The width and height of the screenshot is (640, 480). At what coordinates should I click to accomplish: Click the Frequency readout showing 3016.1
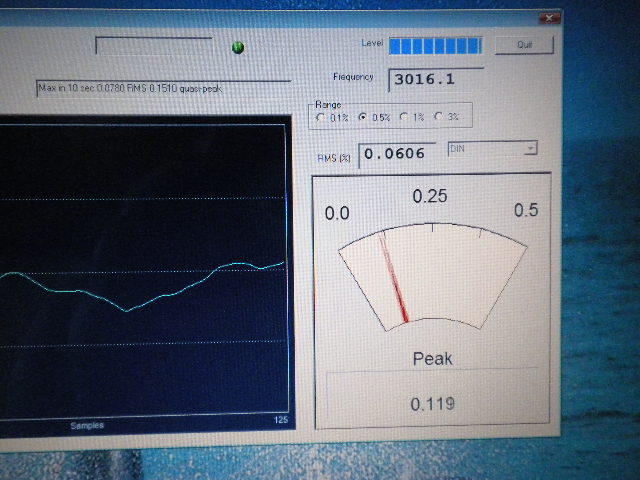click(x=423, y=78)
